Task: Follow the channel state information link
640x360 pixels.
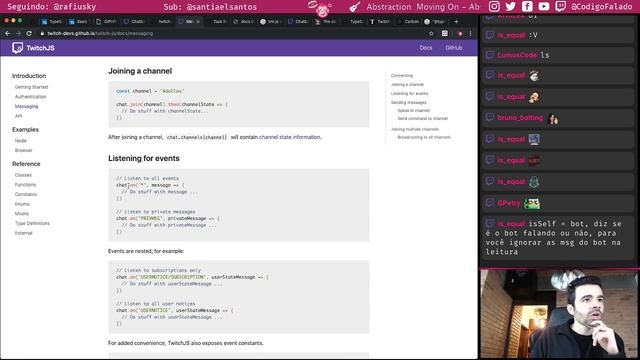Action: tap(290, 137)
